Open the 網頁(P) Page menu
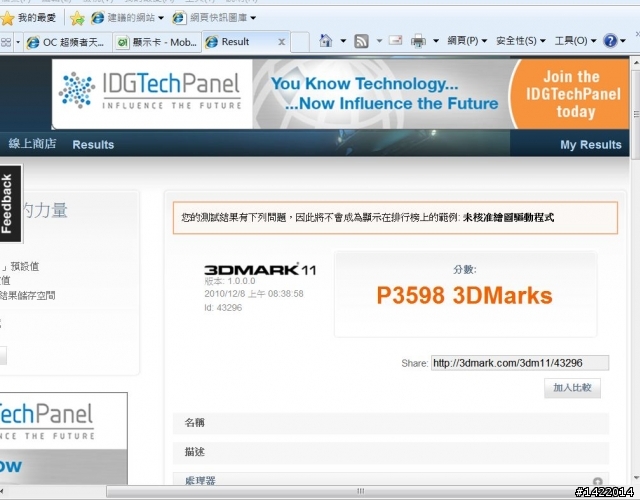Image resolution: width=640 pixels, height=500 pixels. (x=467, y=41)
